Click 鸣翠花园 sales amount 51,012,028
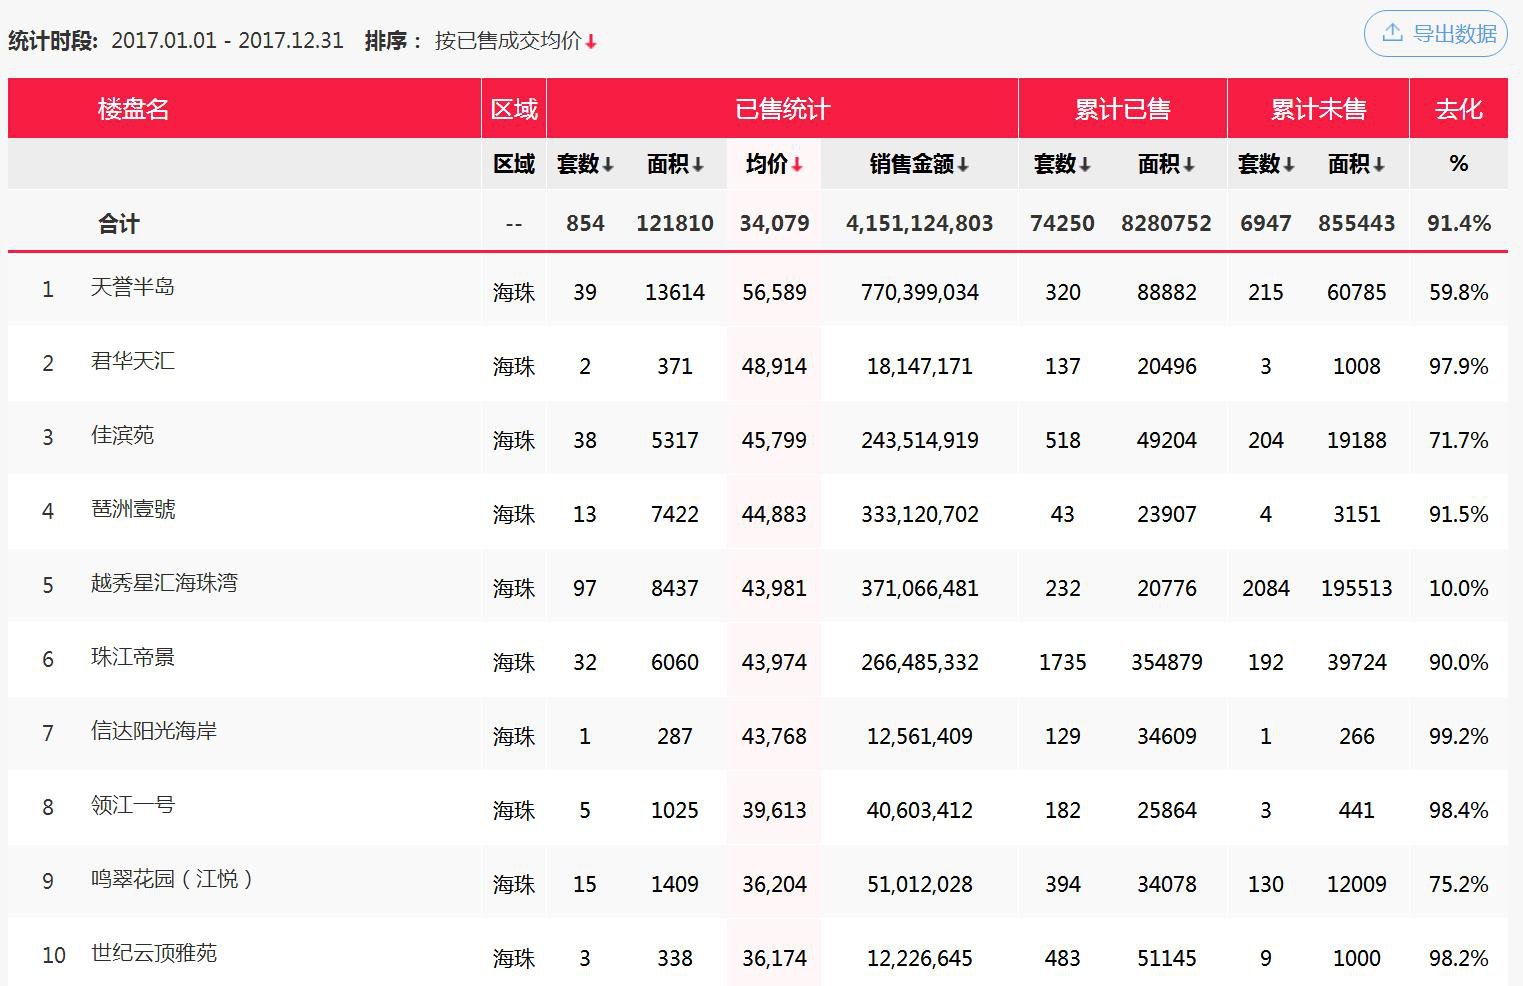 (919, 884)
